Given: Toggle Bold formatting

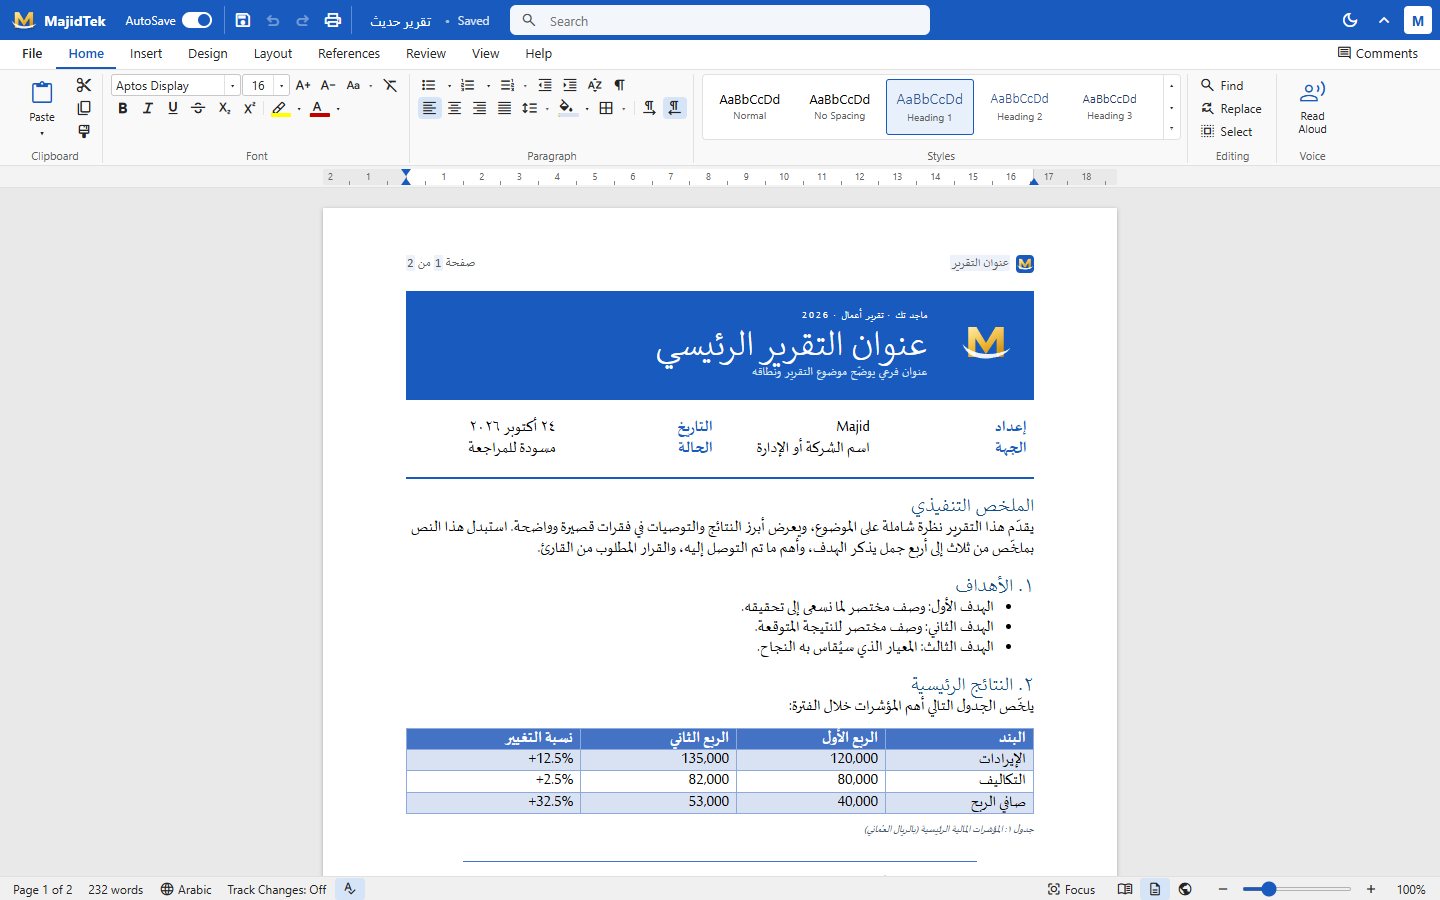Looking at the screenshot, I should (x=123, y=108).
